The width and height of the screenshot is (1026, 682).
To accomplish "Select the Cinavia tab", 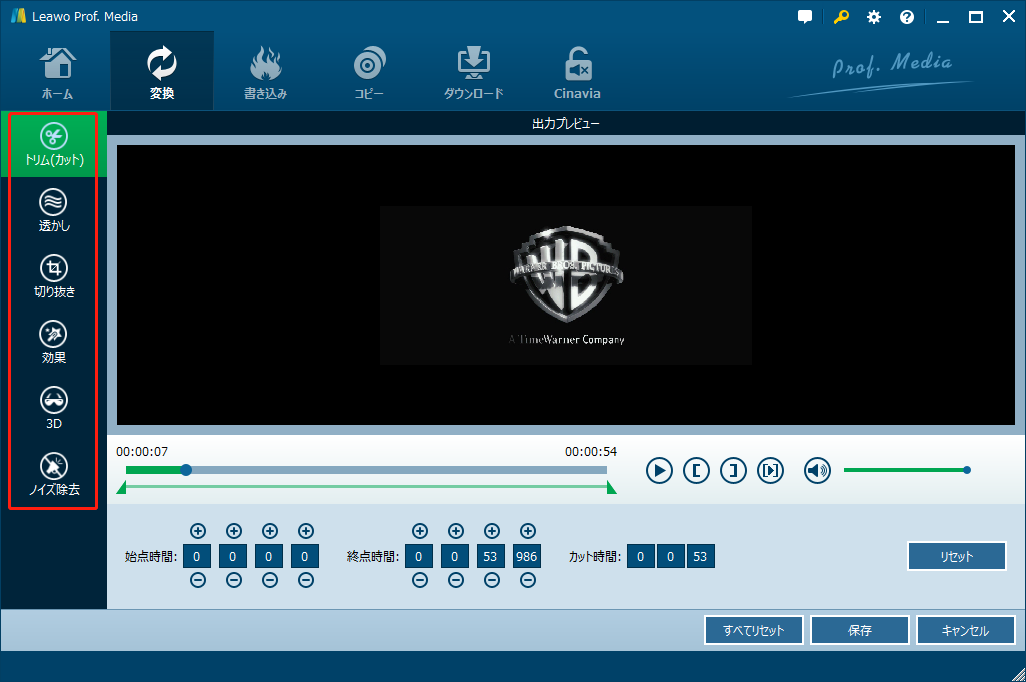I will [x=577, y=72].
